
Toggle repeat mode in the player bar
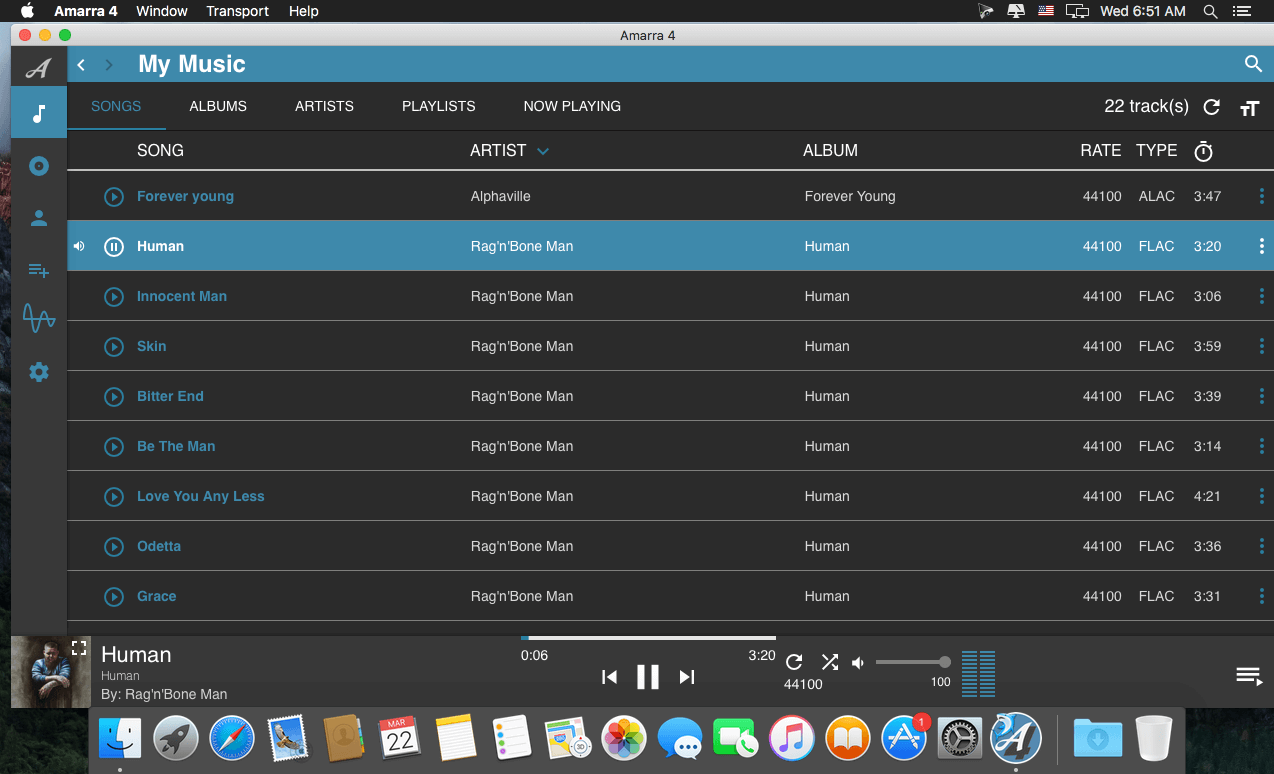[794, 662]
